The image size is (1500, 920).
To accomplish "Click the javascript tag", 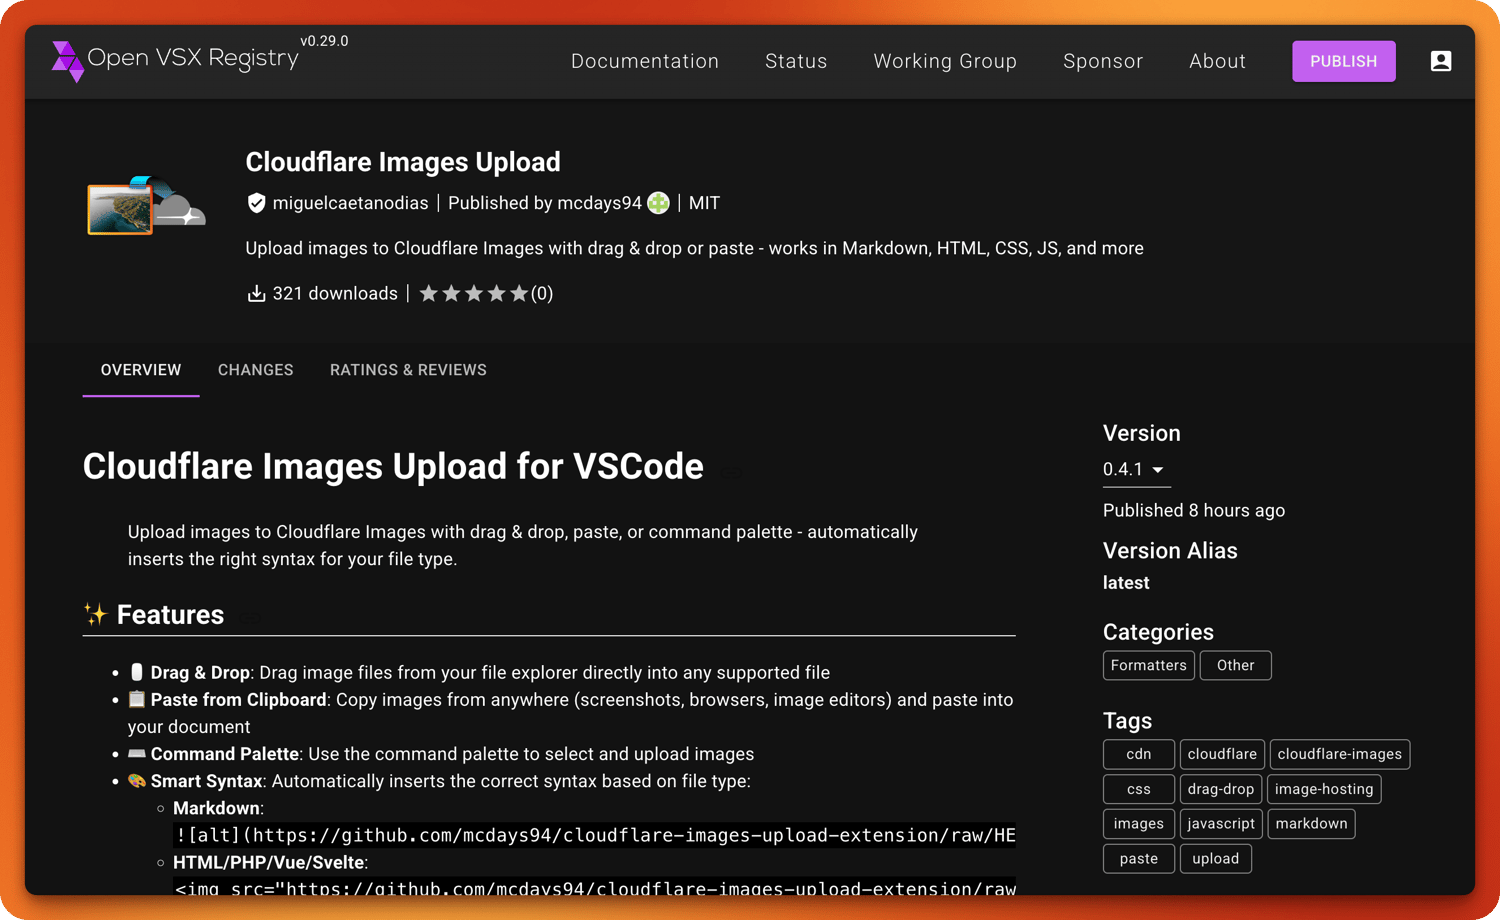I will [1221, 824].
